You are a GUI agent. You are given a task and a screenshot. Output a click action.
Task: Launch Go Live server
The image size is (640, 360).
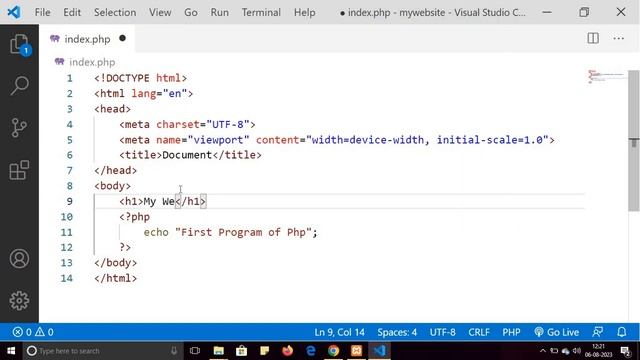[557, 332]
